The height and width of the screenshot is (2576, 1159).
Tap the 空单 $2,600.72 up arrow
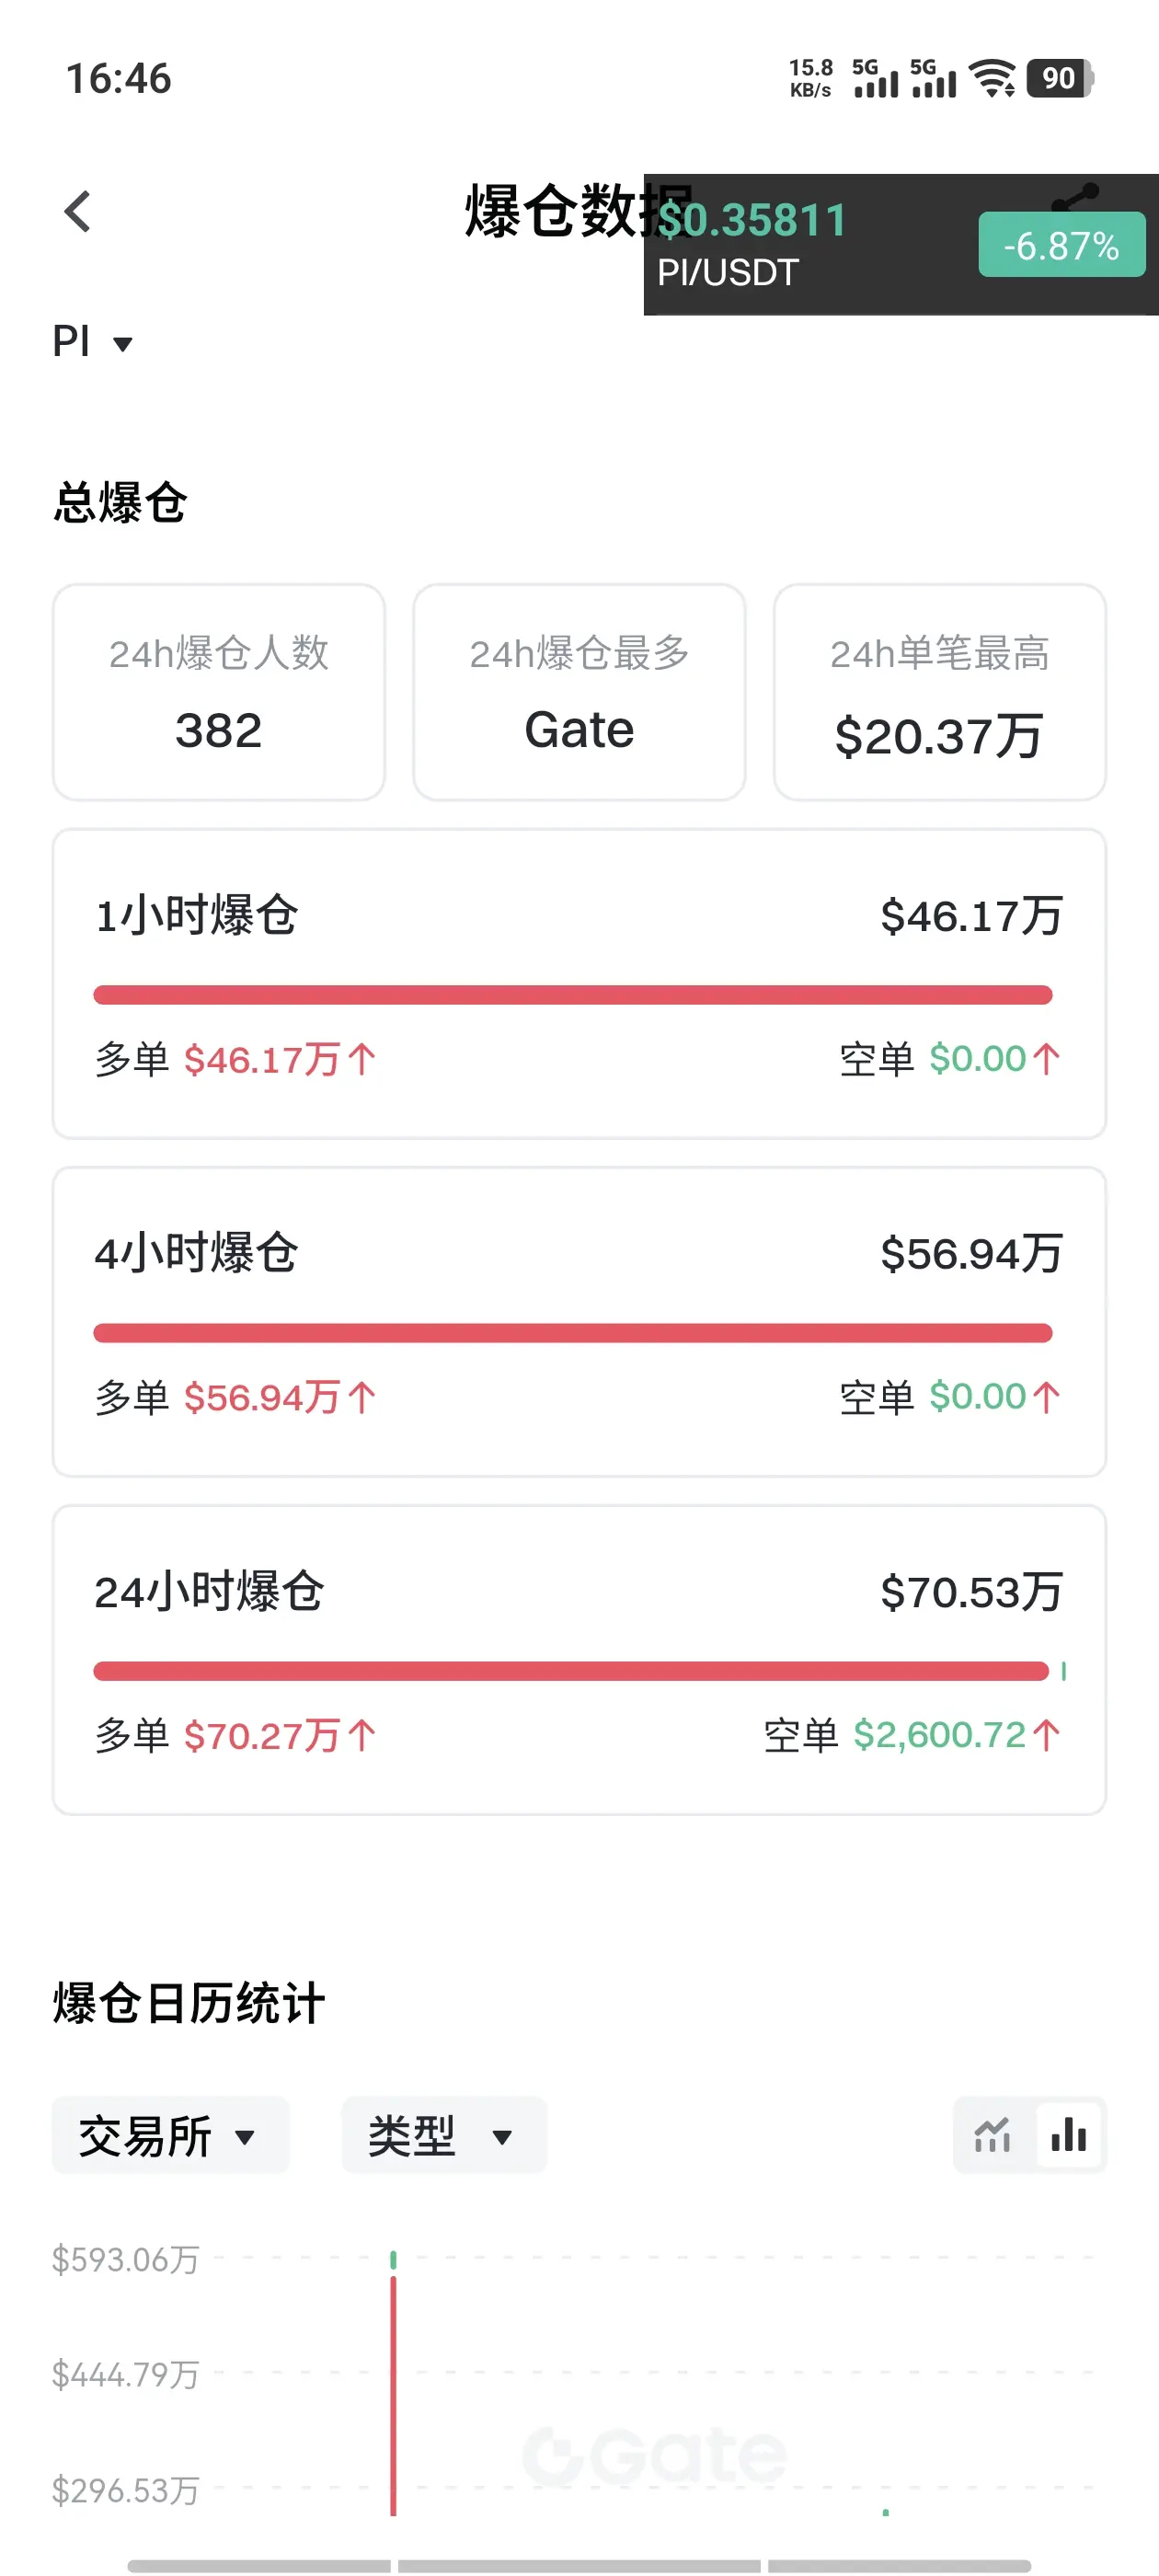[x=1046, y=1735]
